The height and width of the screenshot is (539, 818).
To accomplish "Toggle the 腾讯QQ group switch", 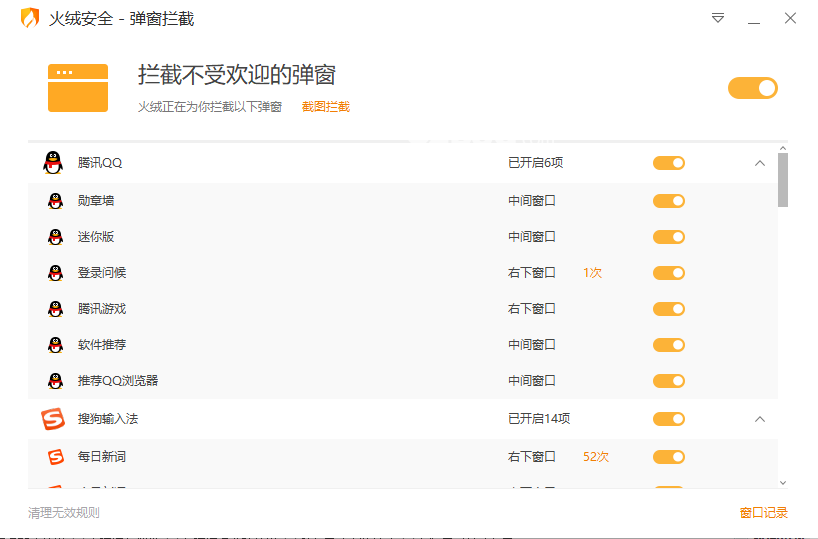I will pos(669,163).
